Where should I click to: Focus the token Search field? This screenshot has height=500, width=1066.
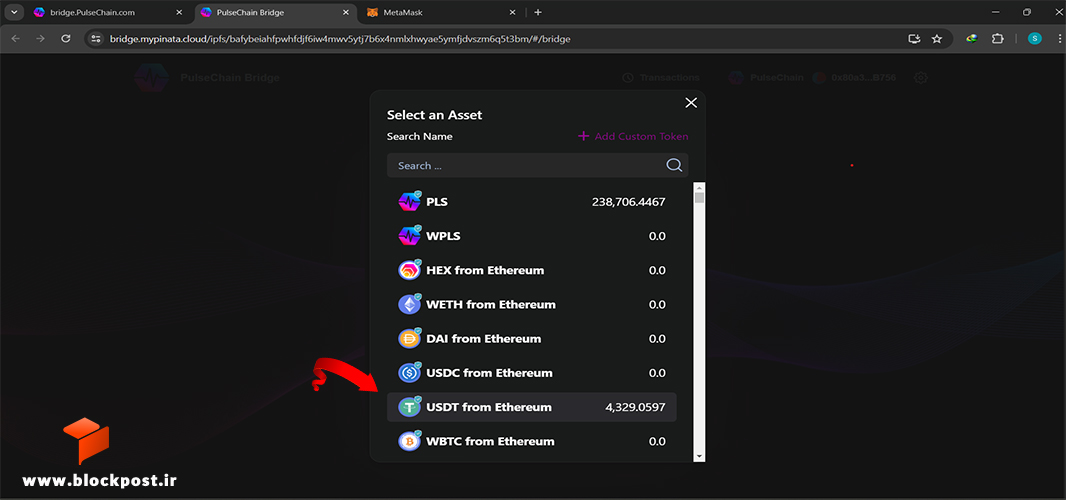[x=537, y=165]
